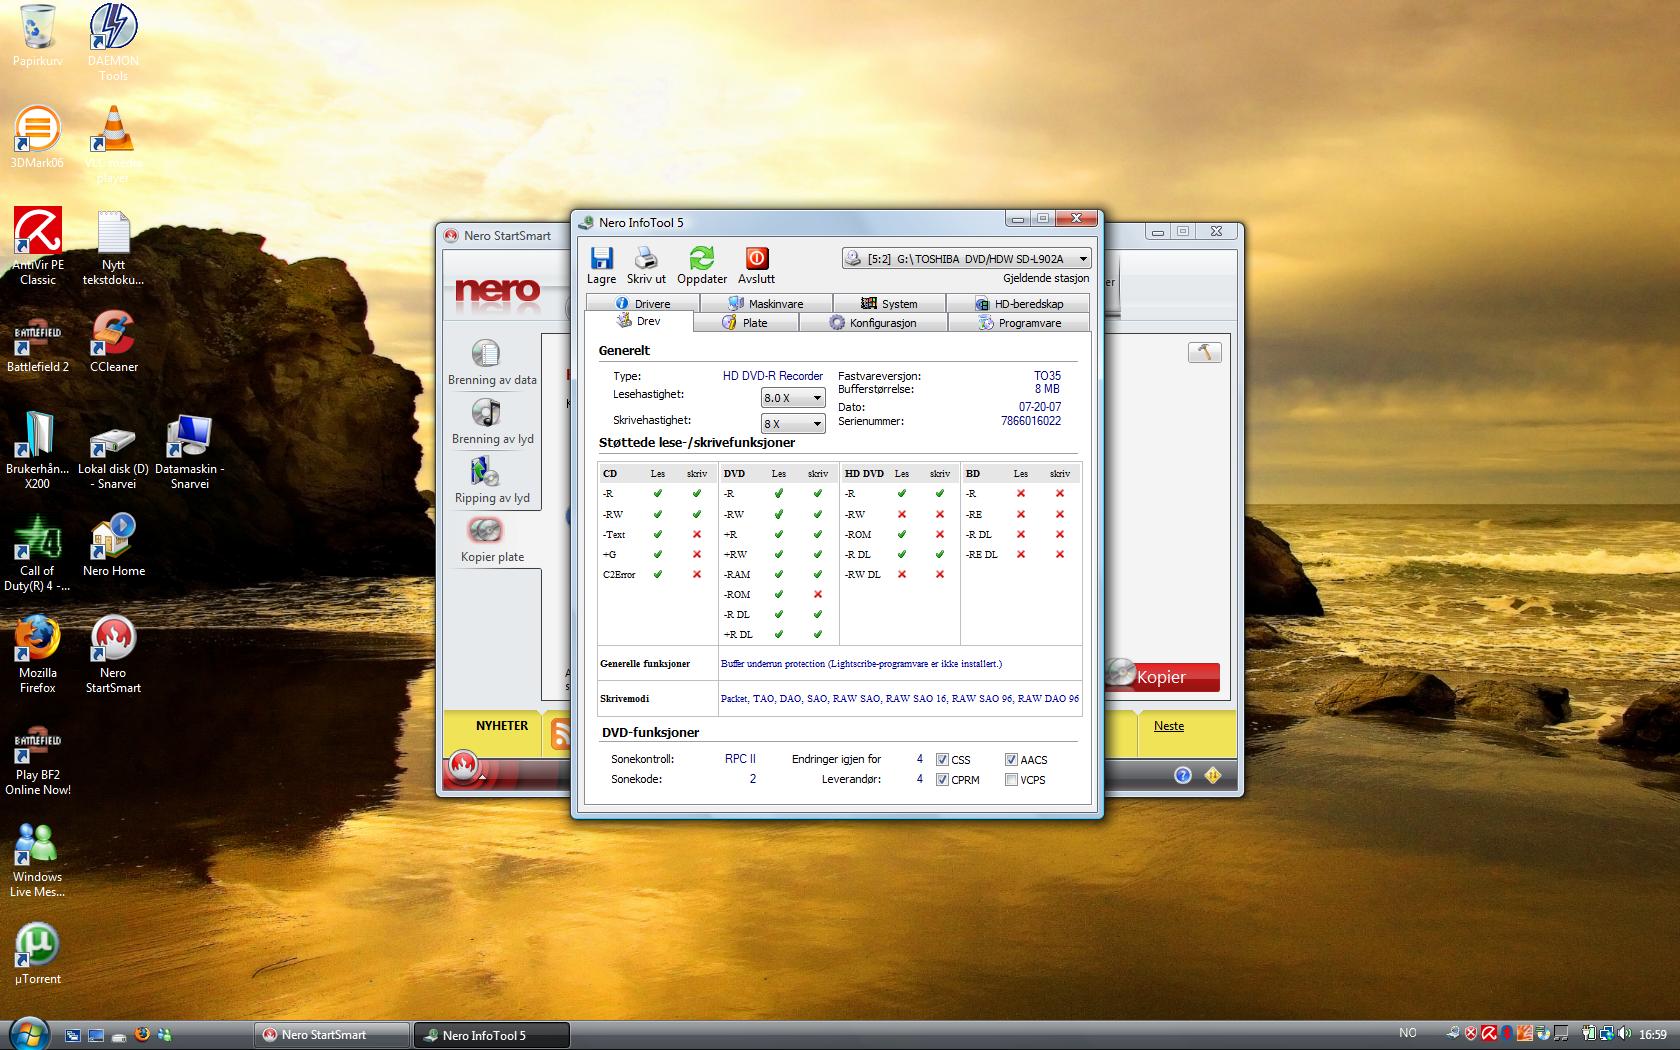The width and height of the screenshot is (1680, 1050).
Task: Click Firefox quick launch icon
Action: point(141,1035)
